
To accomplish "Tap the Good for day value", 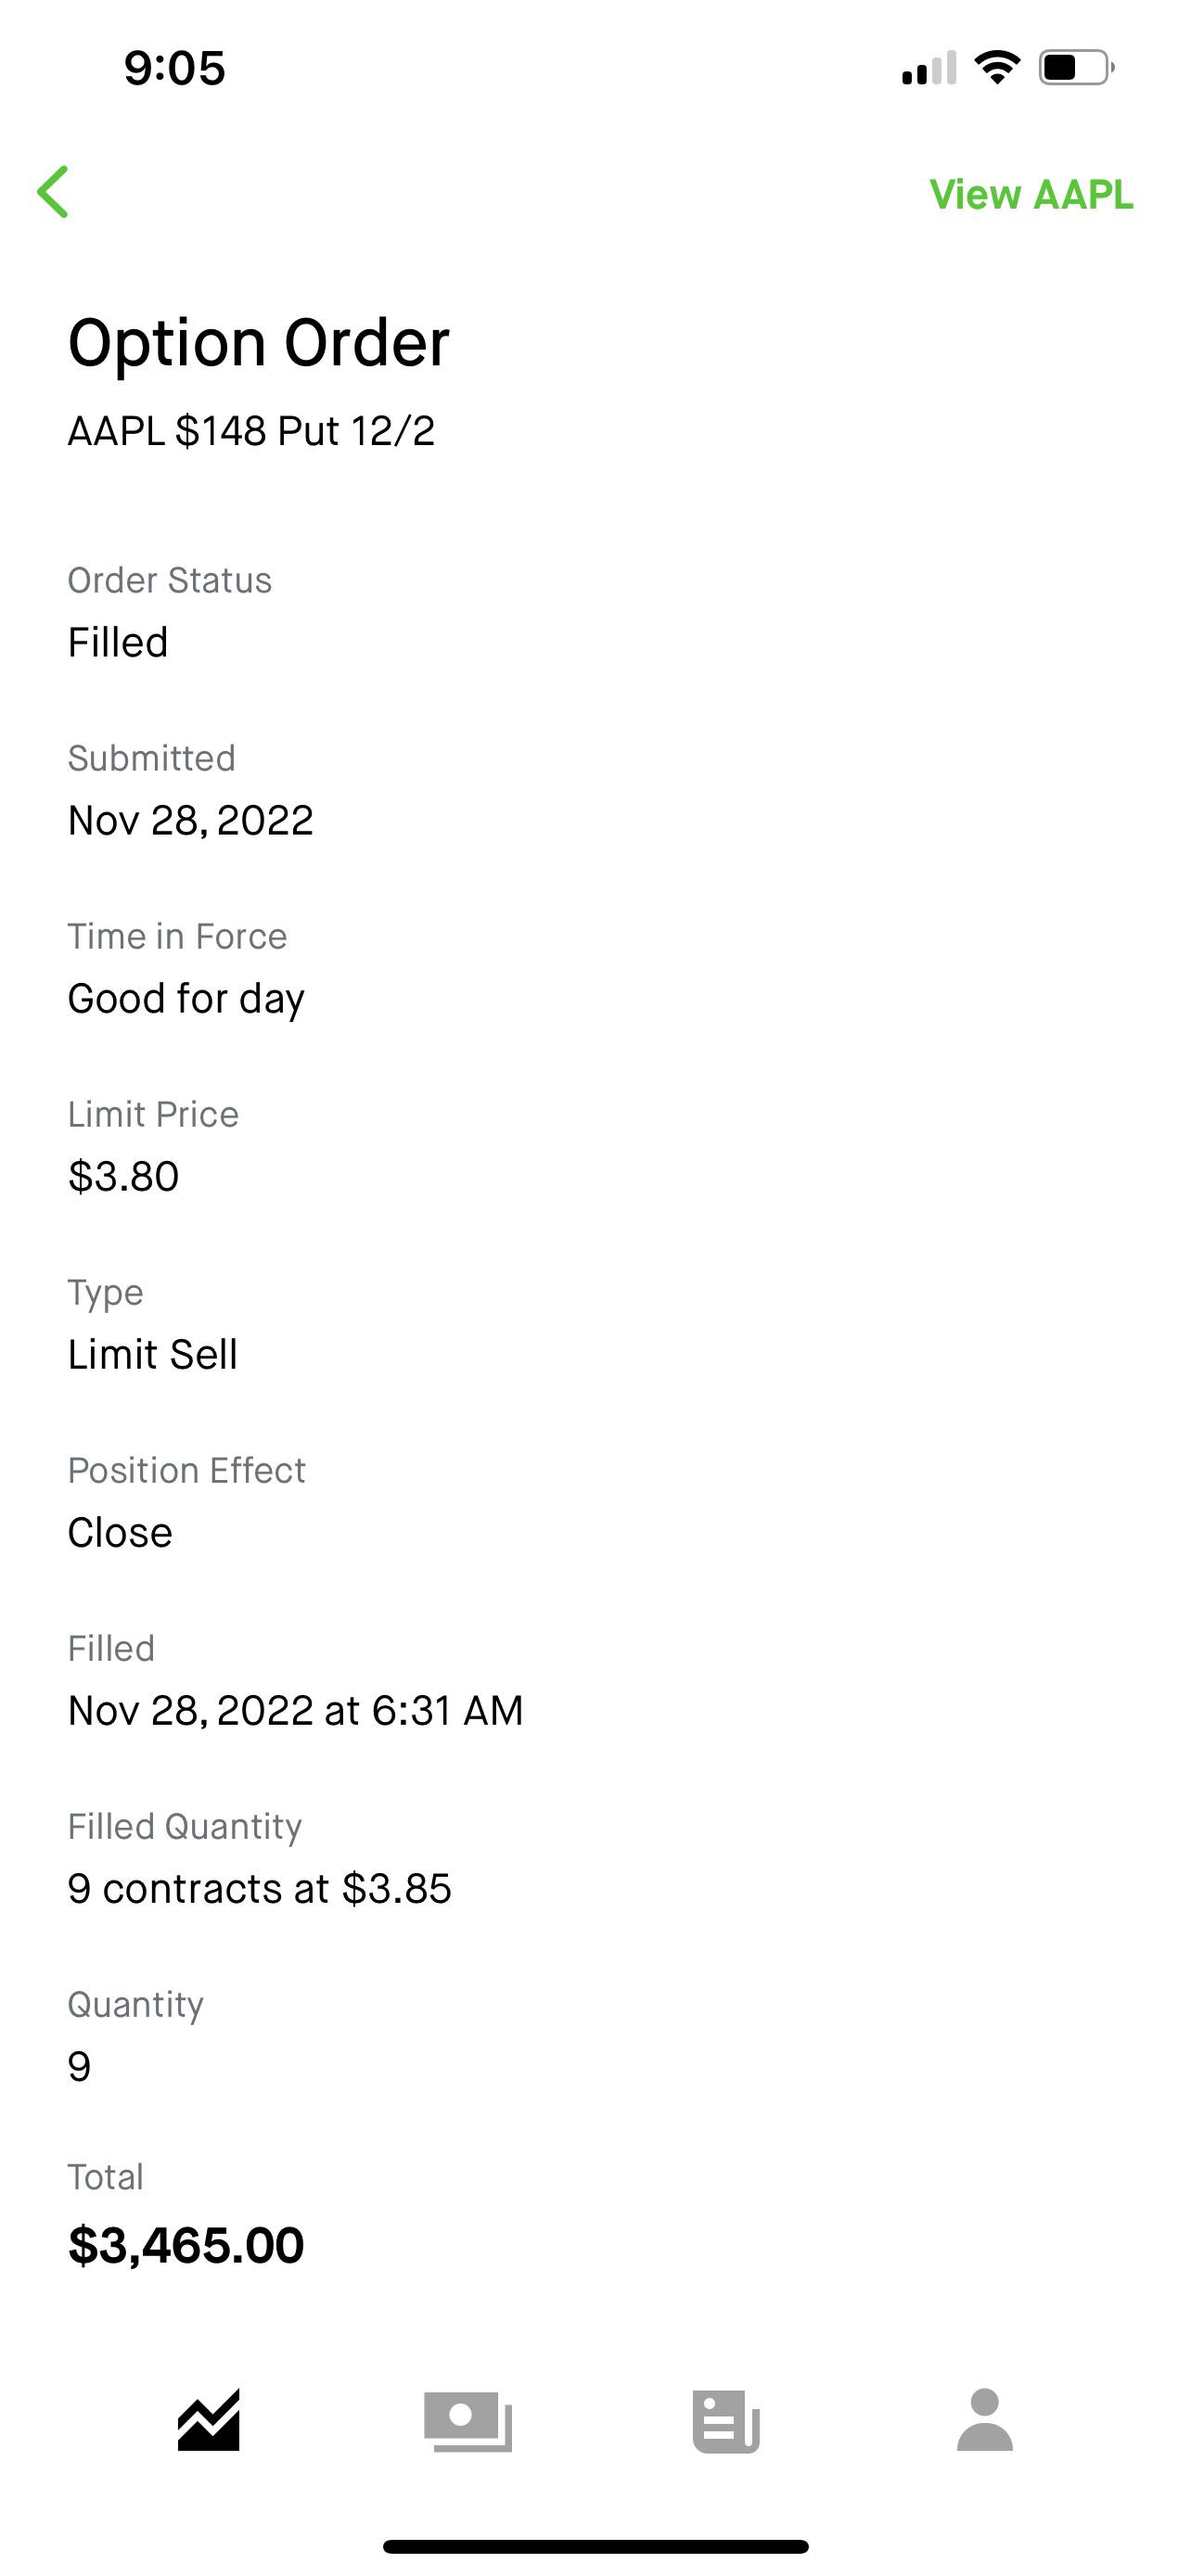I will point(186,998).
